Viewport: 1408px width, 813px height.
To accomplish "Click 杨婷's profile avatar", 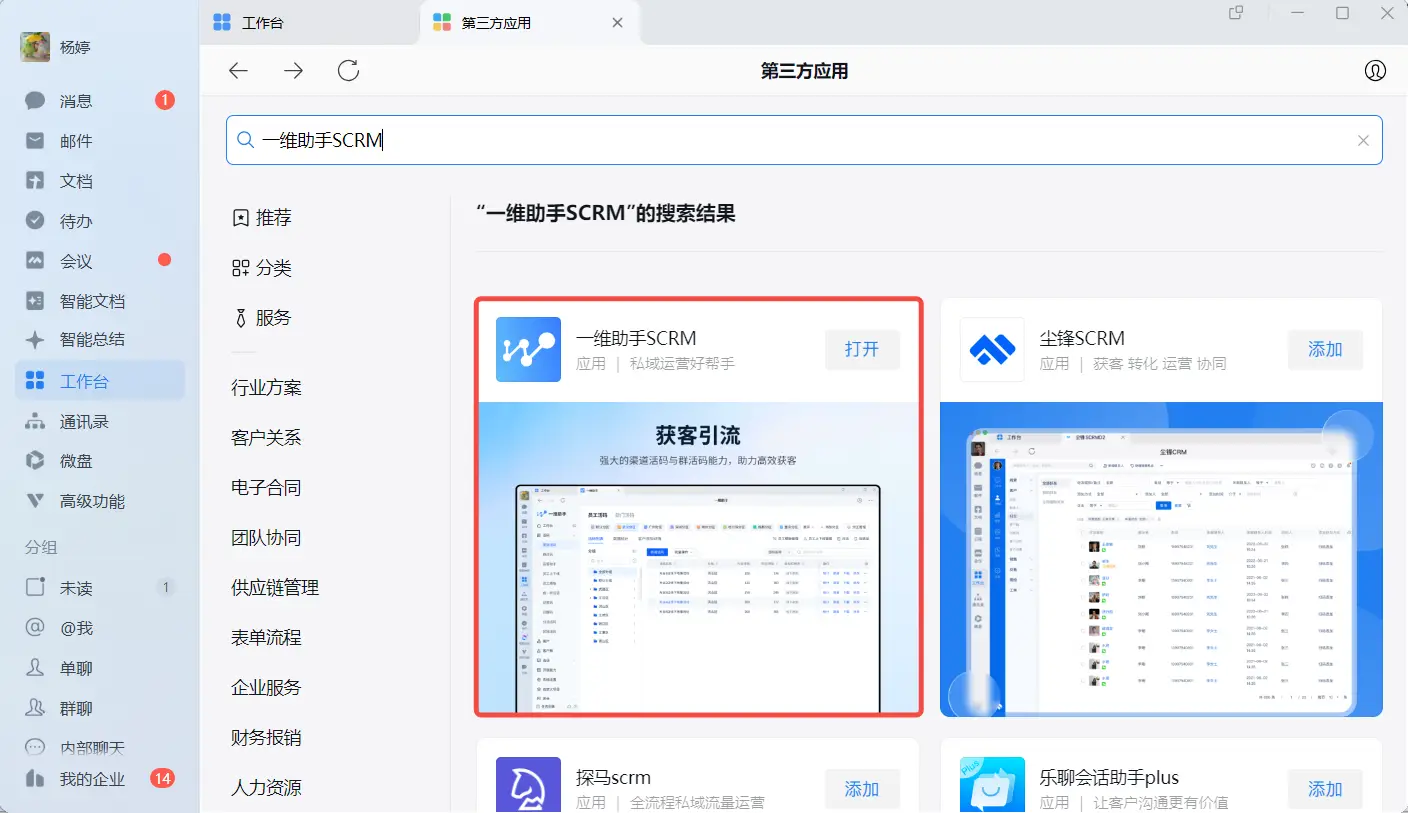I will (35, 47).
